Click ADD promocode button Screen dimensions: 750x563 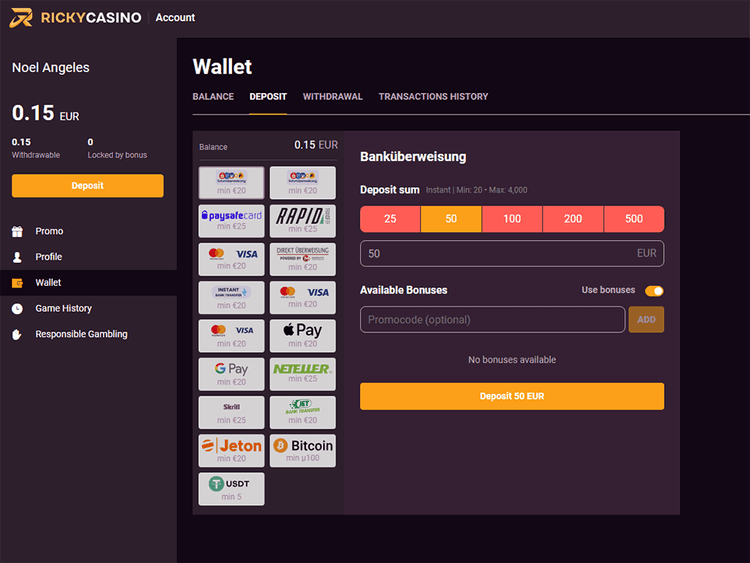coord(646,320)
